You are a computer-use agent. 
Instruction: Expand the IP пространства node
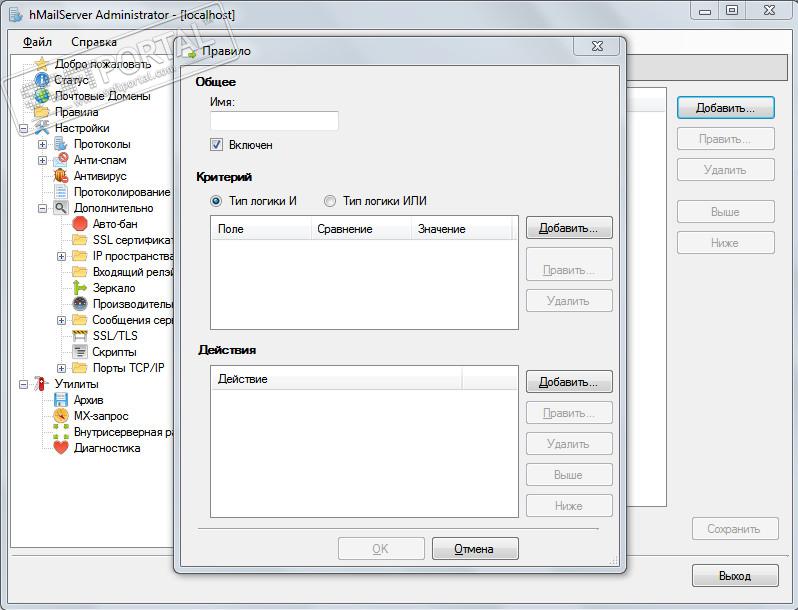click(62, 256)
